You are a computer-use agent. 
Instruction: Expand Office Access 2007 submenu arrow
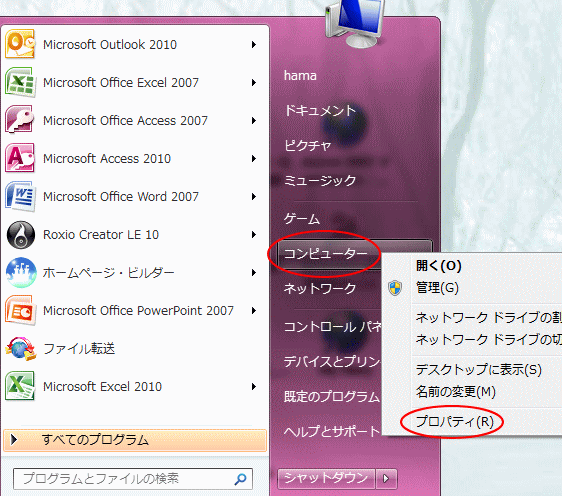coord(254,120)
